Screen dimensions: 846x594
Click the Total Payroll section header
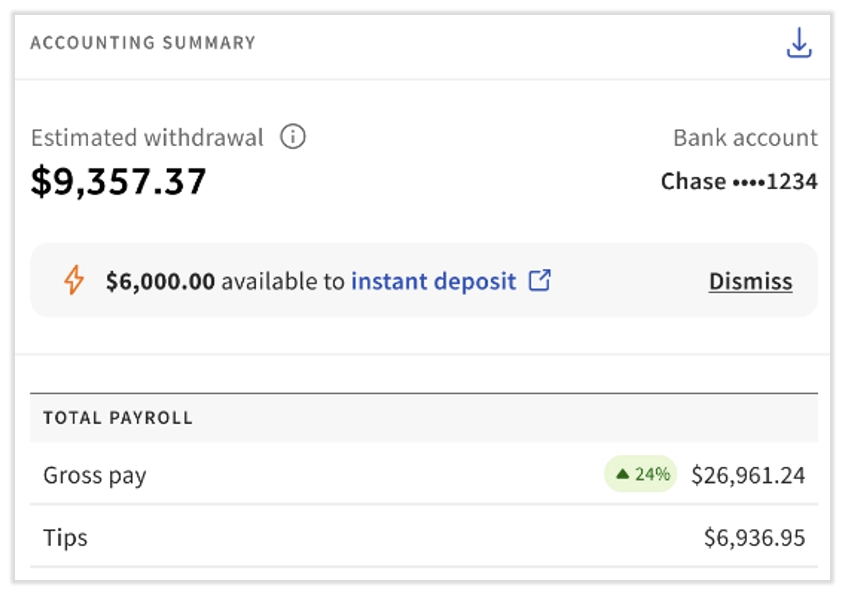118,418
